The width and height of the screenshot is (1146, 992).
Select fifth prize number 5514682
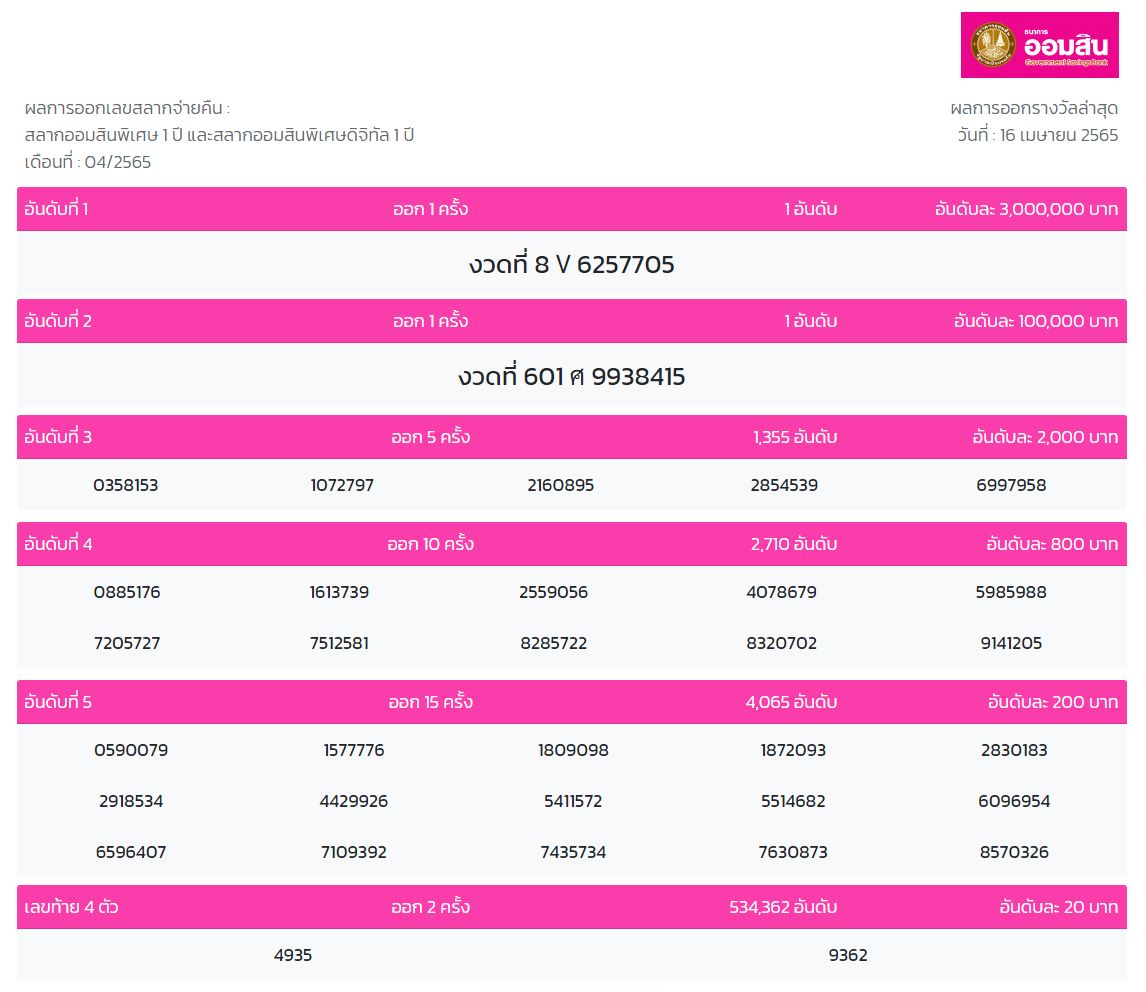point(793,801)
